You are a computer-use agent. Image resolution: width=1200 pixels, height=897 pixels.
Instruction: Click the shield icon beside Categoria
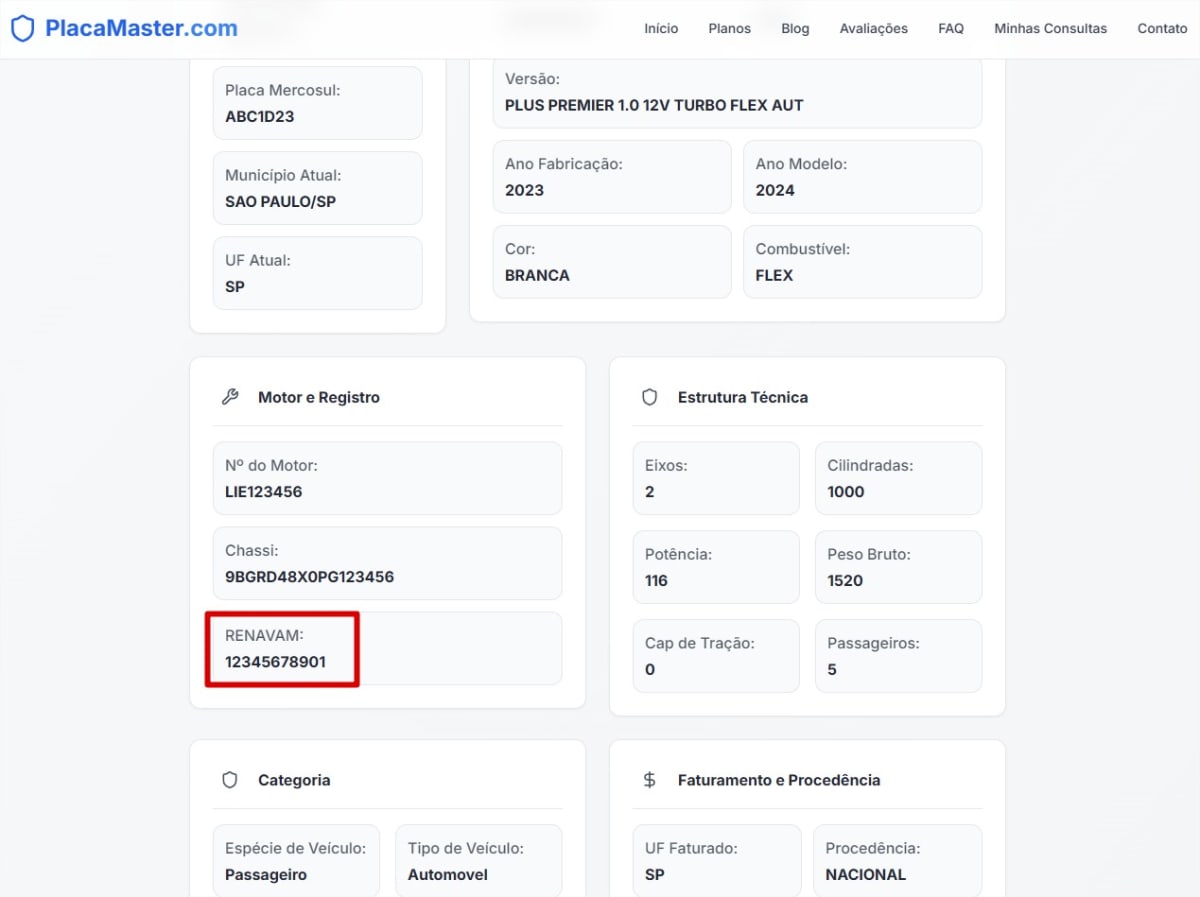point(230,780)
